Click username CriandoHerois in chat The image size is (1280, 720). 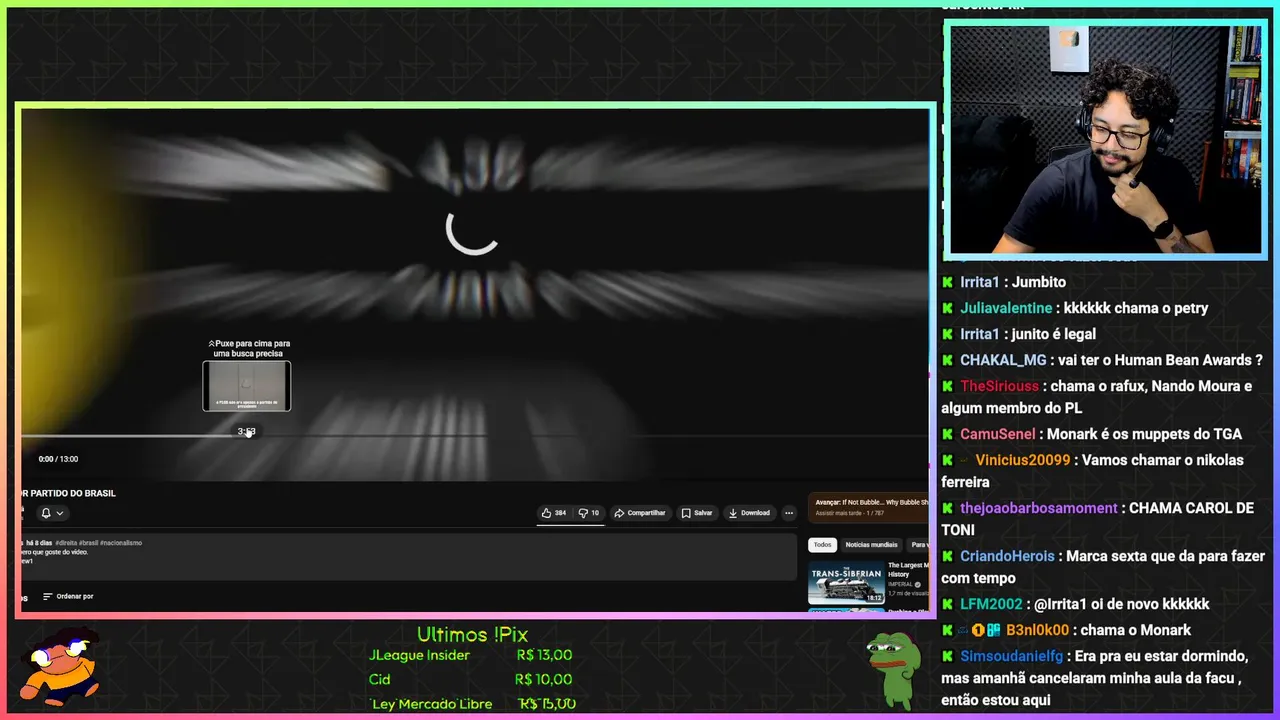(x=1007, y=556)
